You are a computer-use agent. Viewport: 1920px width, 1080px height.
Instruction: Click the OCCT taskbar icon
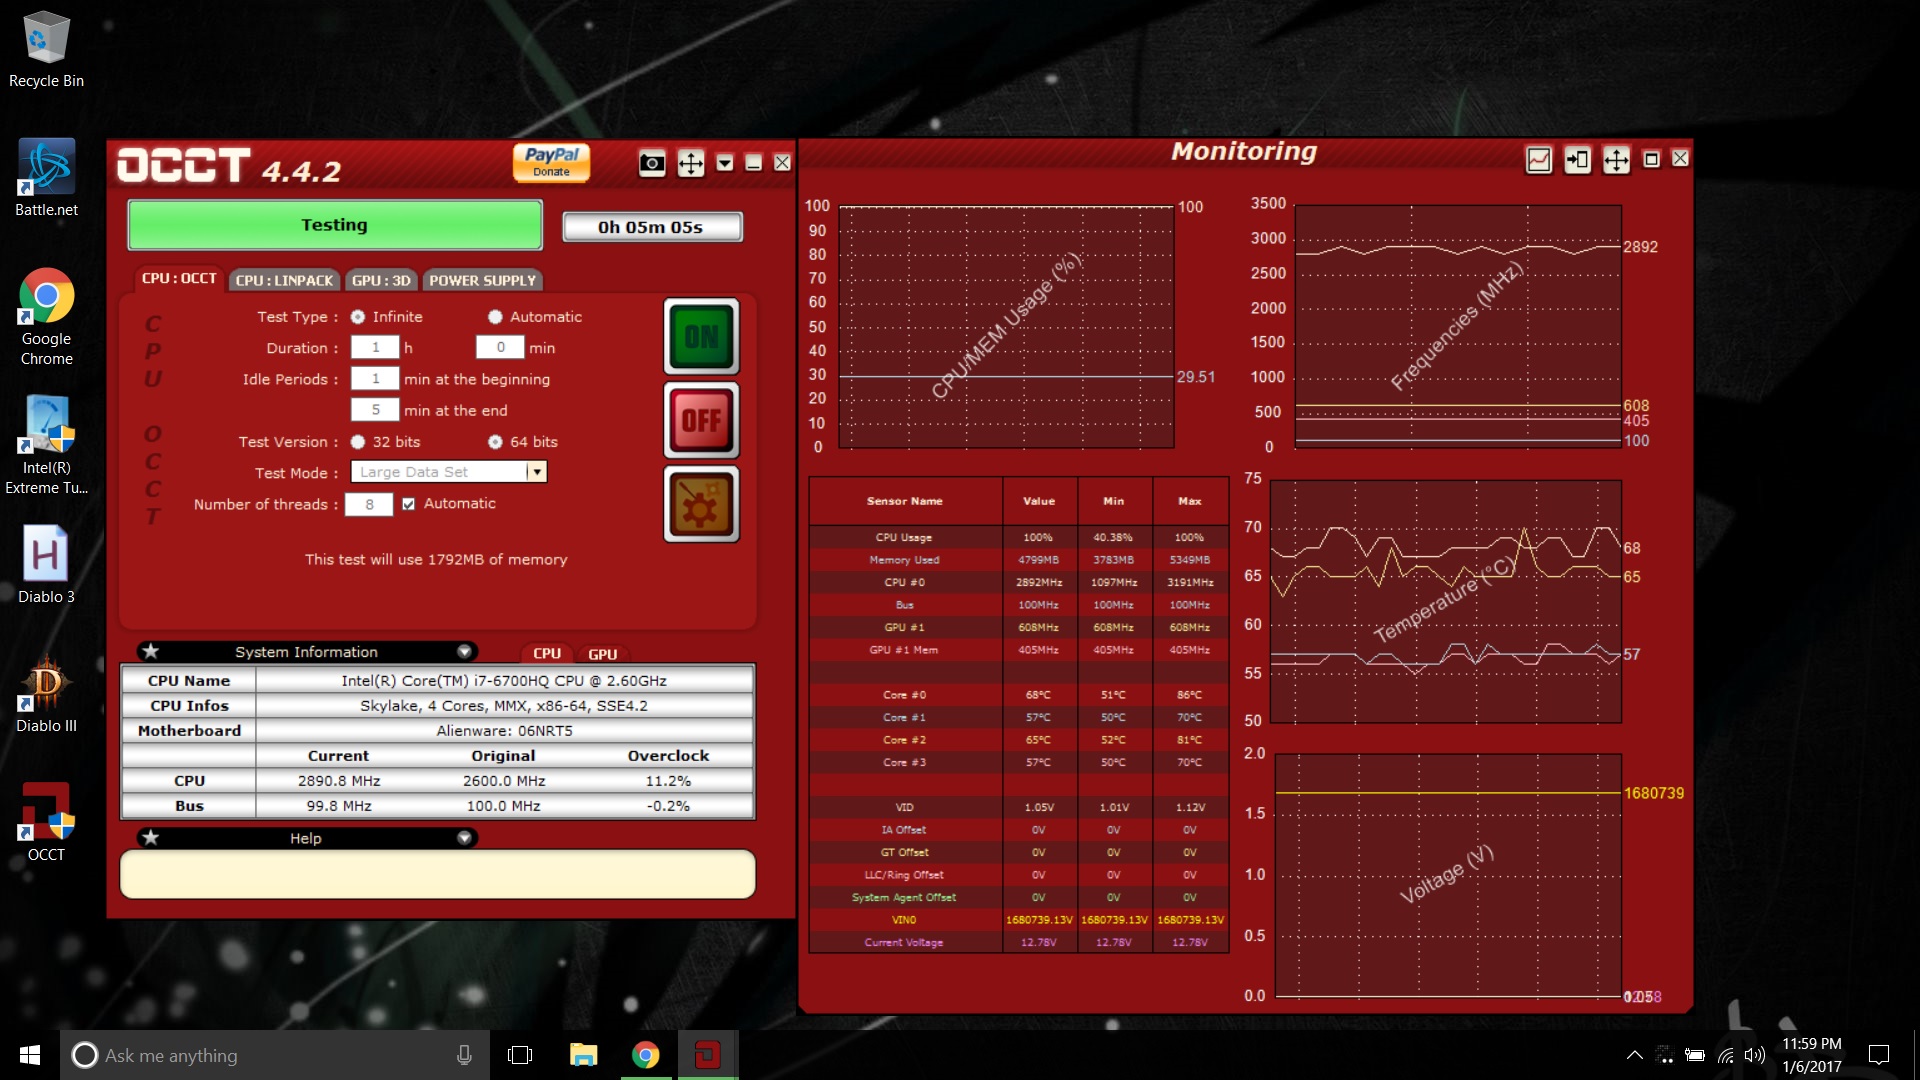[708, 1055]
